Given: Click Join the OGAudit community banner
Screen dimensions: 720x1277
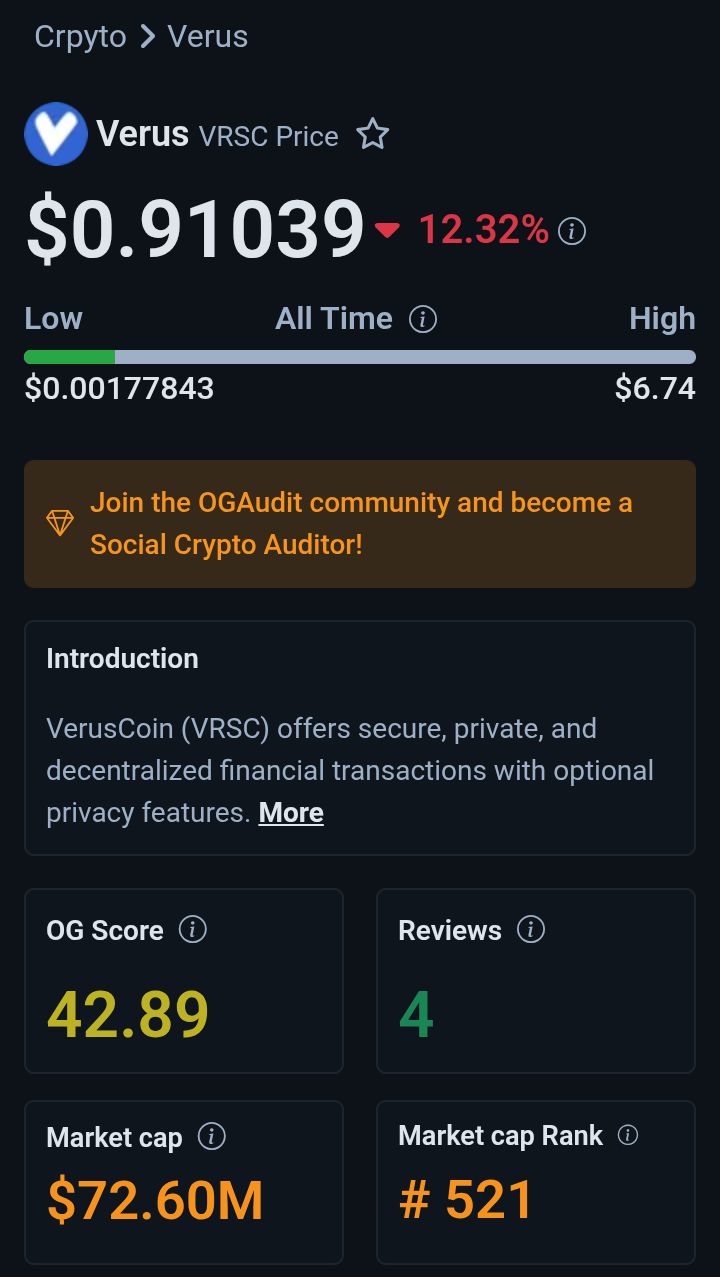Looking at the screenshot, I should [360, 523].
